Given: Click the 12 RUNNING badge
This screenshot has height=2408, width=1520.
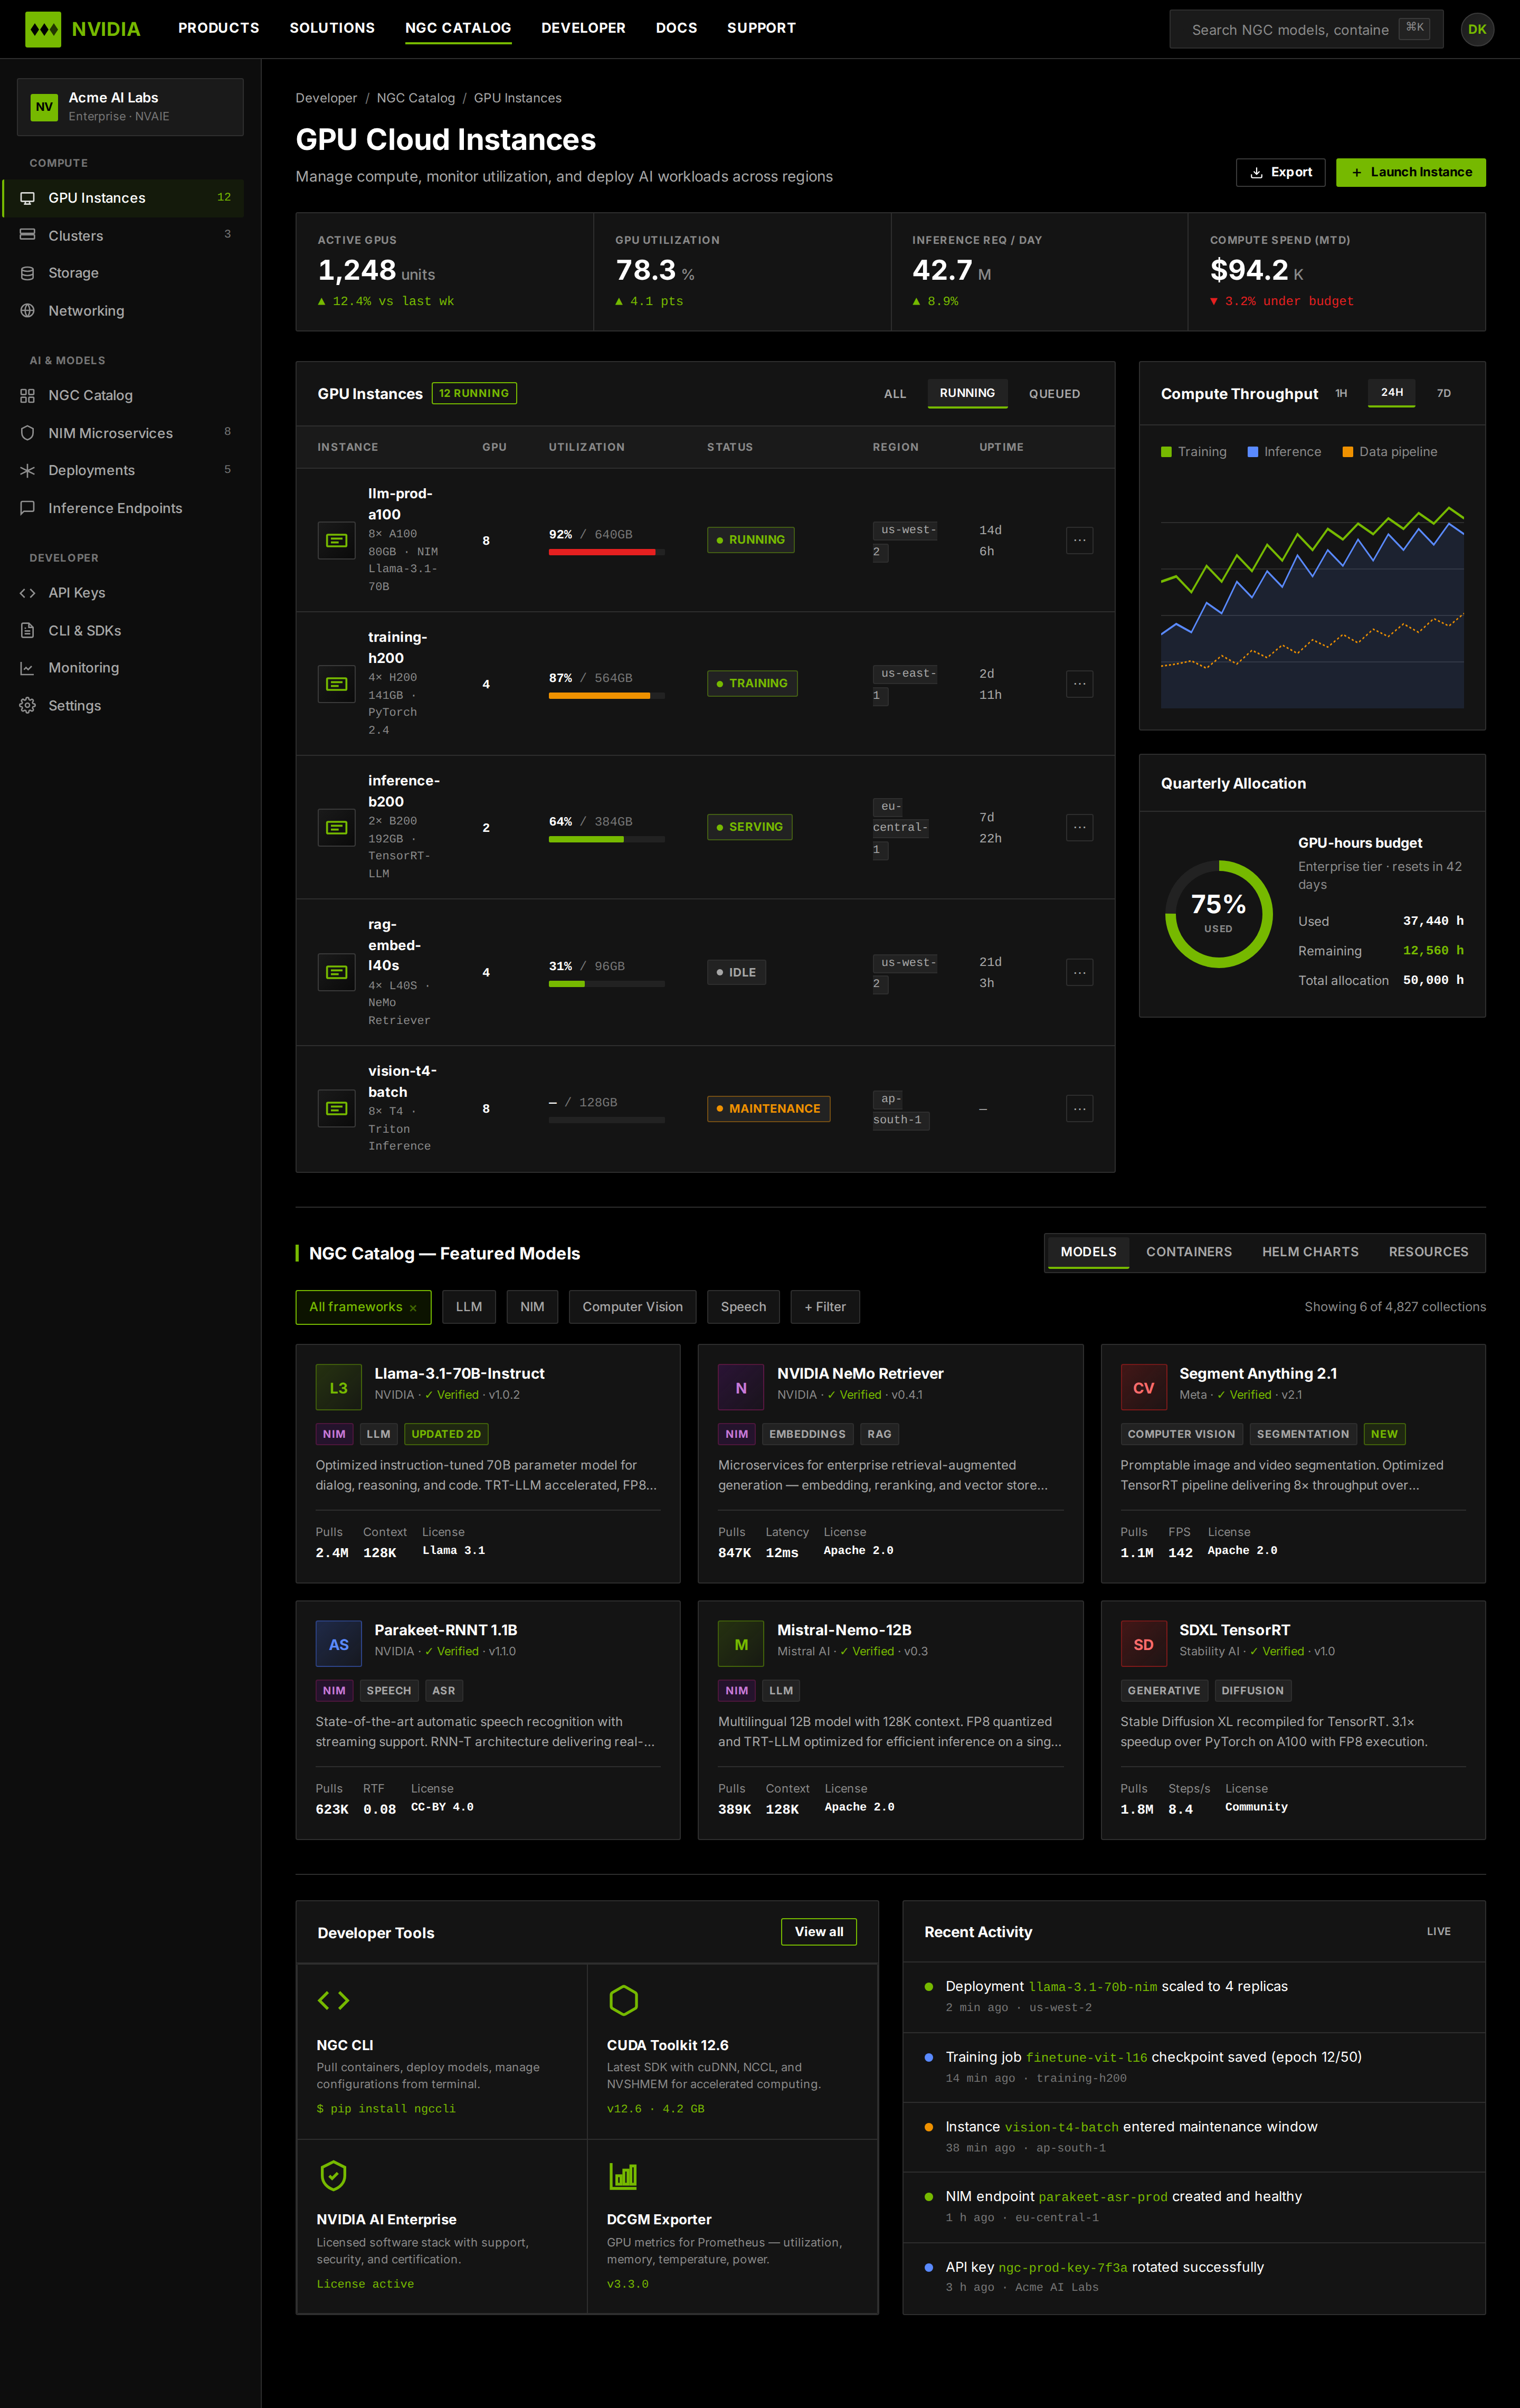Looking at the screenshot, I should click(474, 393).
